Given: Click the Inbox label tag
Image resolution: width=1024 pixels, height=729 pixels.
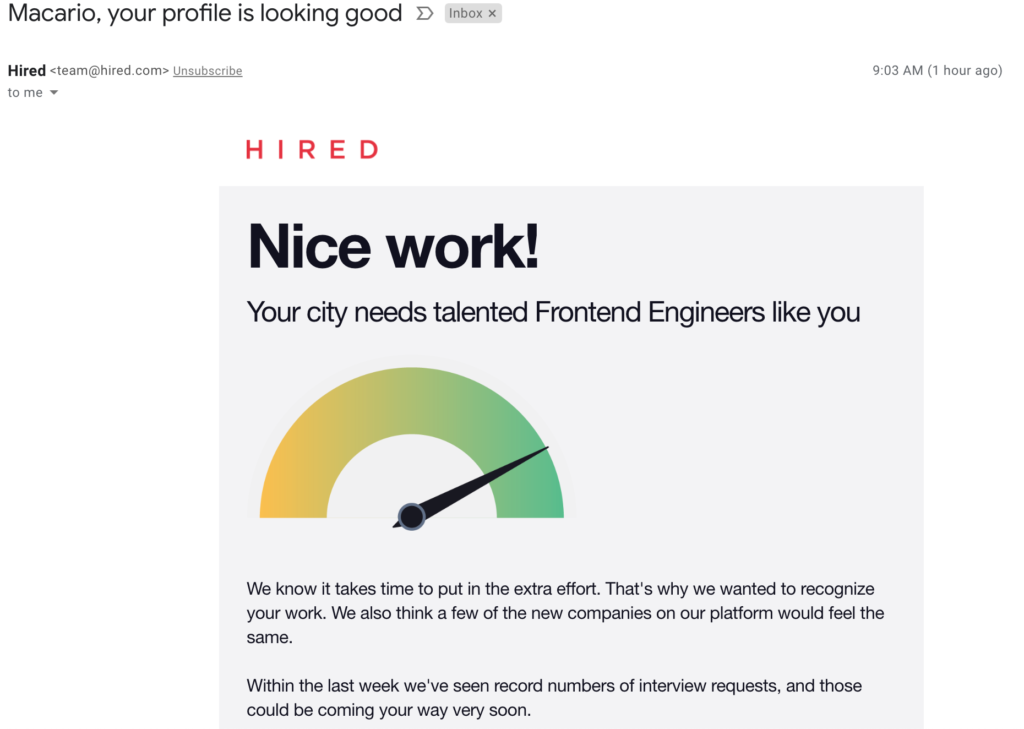Looking at the screenshot, I should [465, 13].
